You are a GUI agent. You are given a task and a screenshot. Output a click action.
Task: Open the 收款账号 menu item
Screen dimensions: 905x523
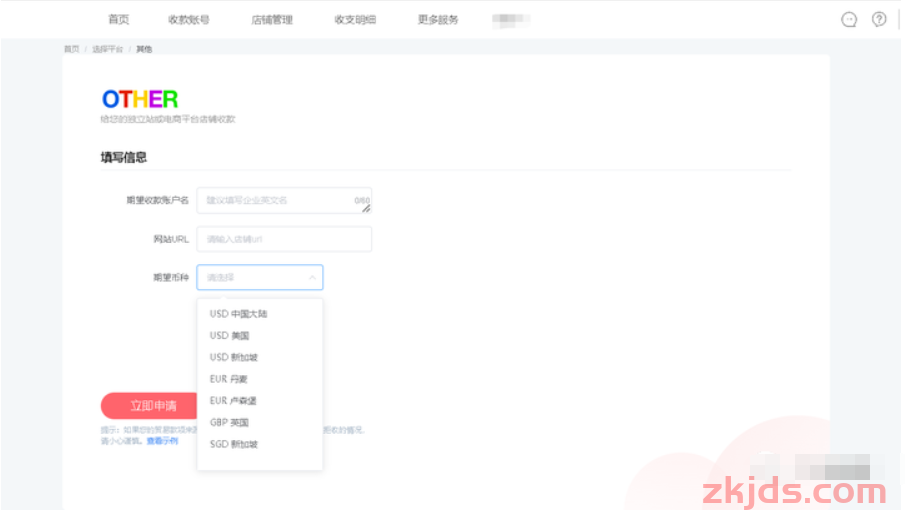[189, 20]
